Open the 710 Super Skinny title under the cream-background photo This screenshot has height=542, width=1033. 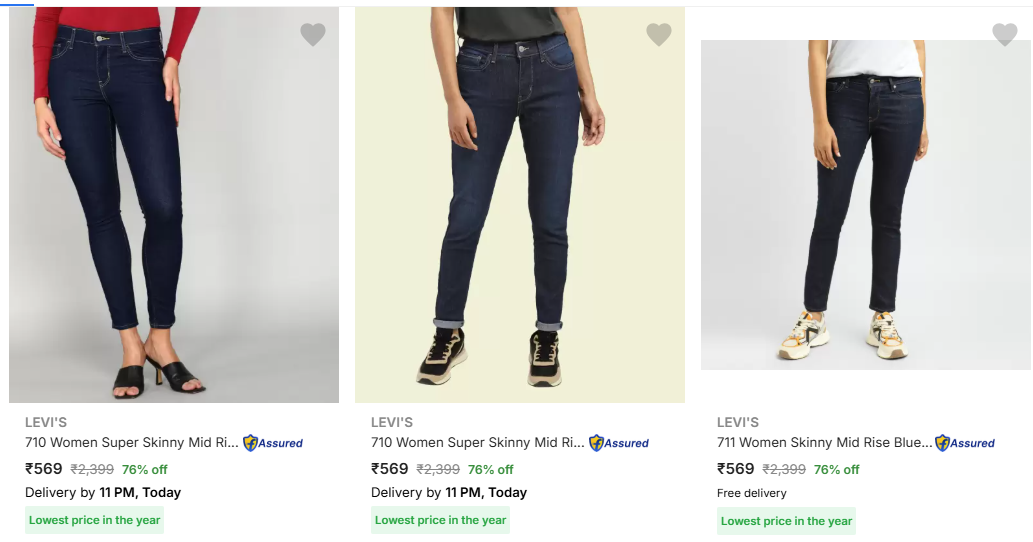477,443
